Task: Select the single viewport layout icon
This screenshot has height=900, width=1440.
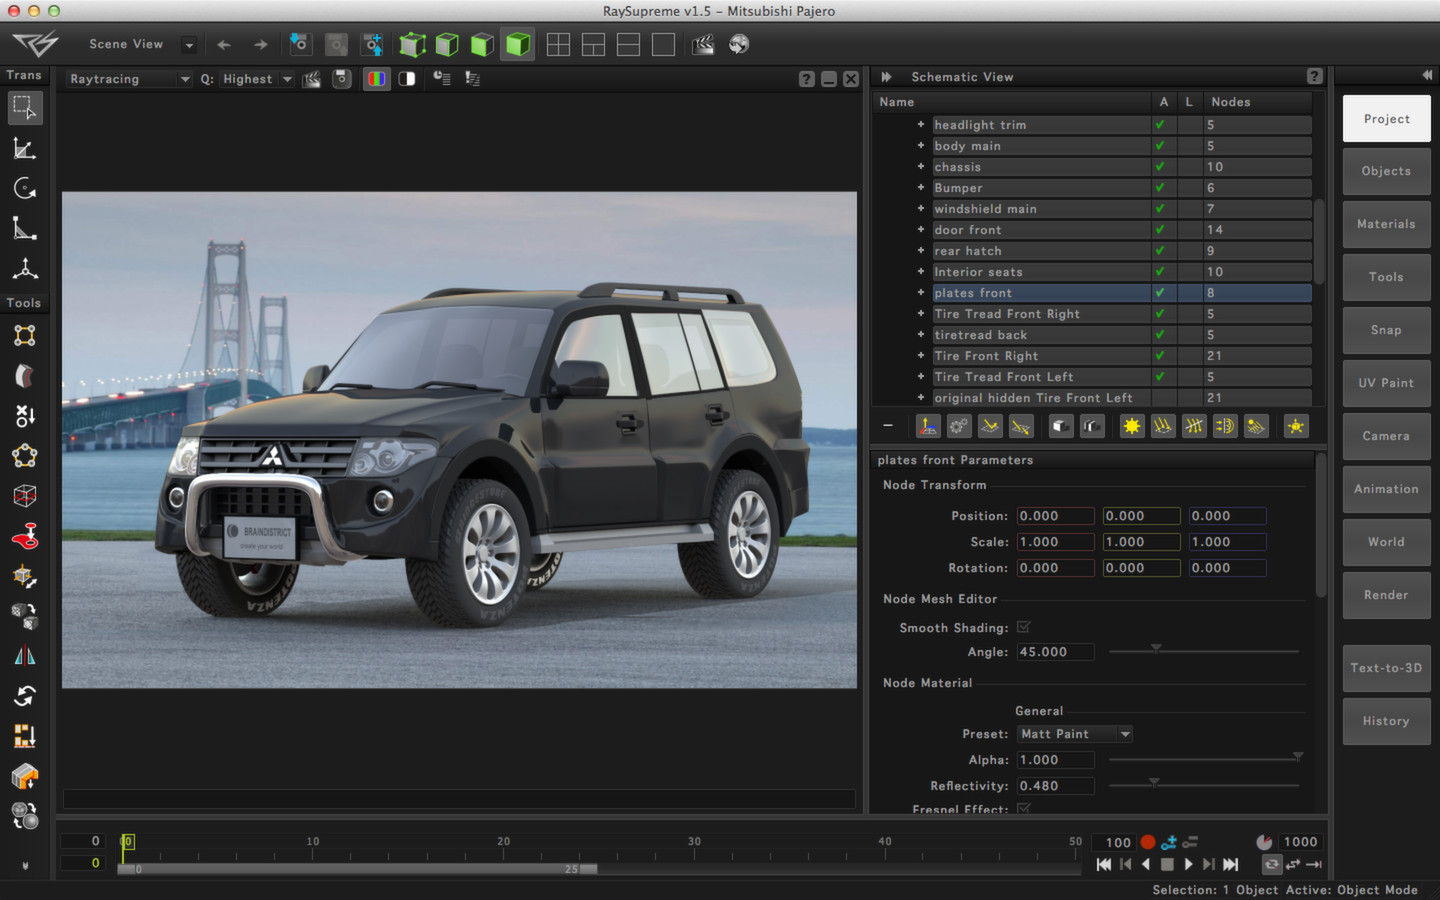Action: click(663, 44)
